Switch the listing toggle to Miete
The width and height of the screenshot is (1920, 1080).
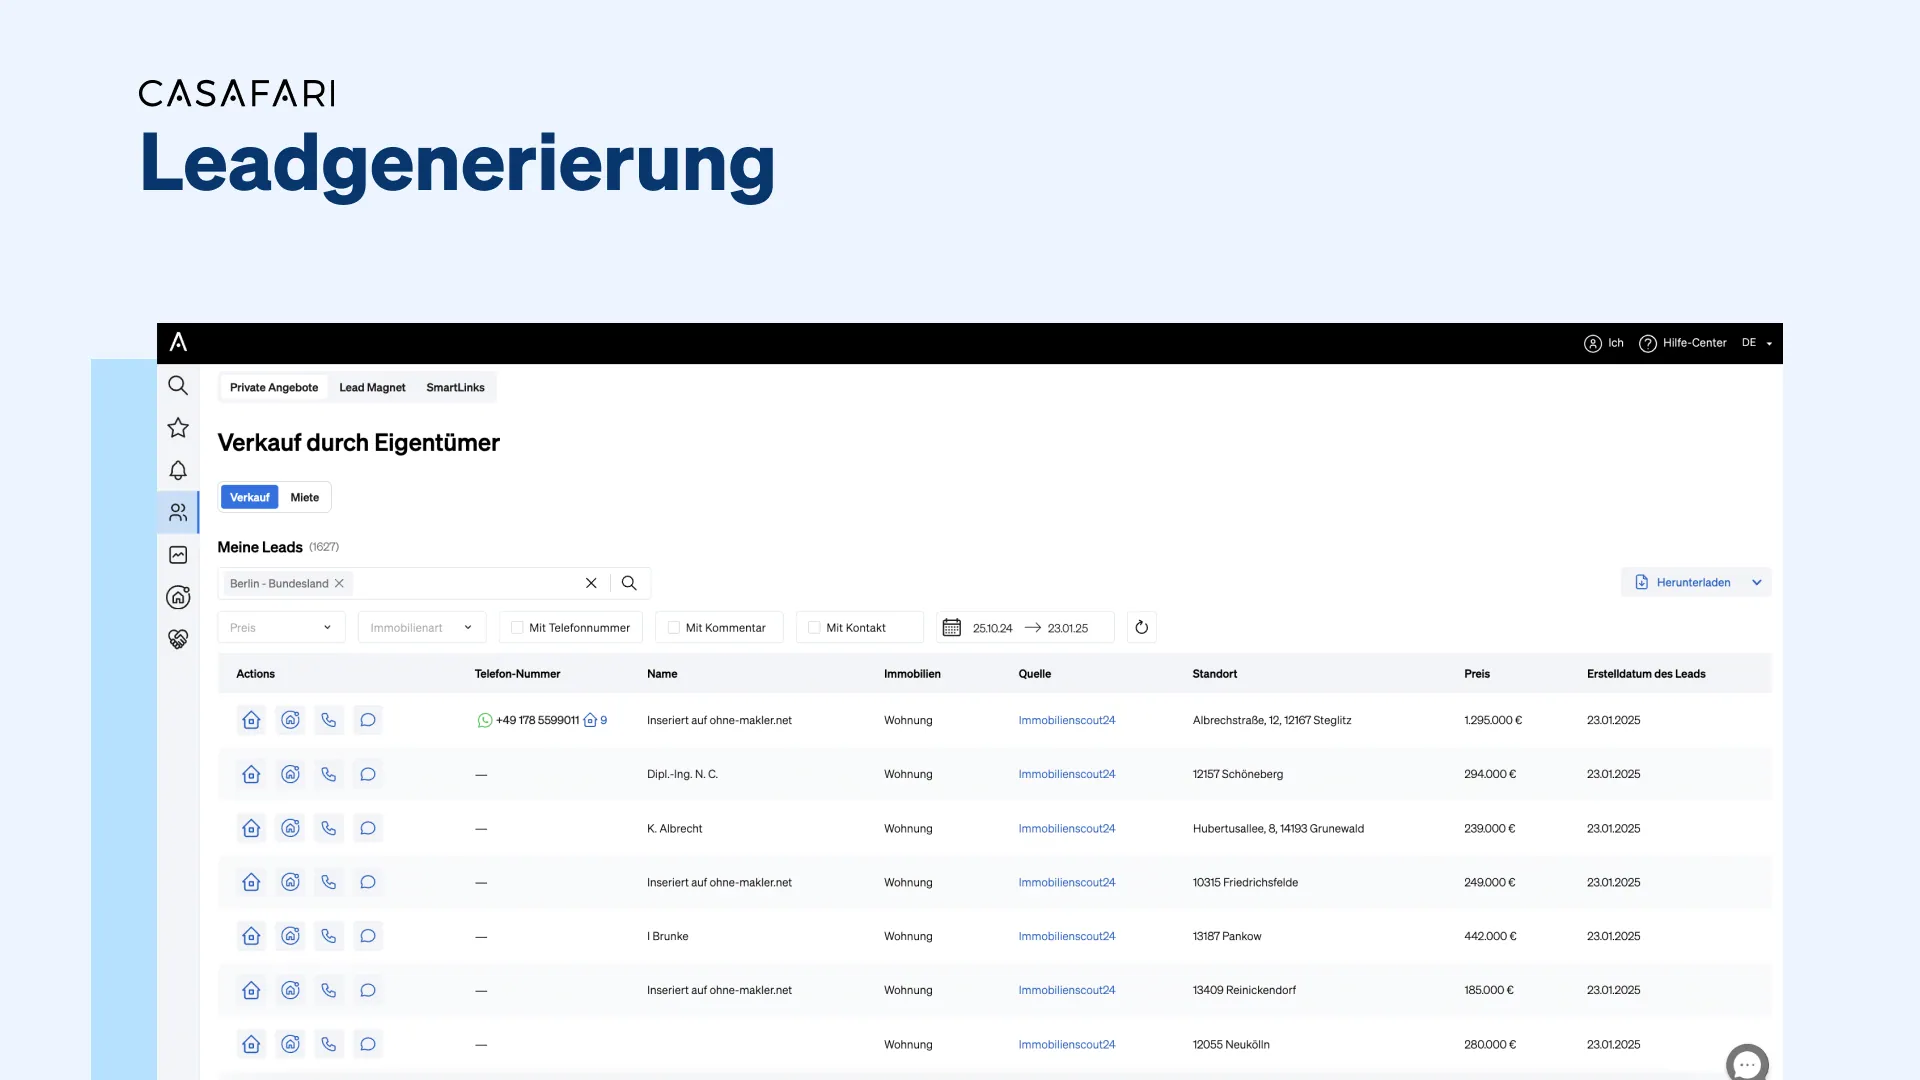coord(304,497)
